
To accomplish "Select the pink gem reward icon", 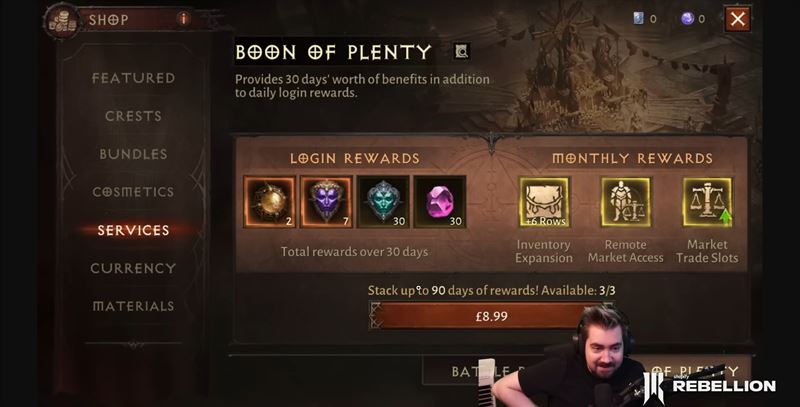I will [x=440, y=201].
